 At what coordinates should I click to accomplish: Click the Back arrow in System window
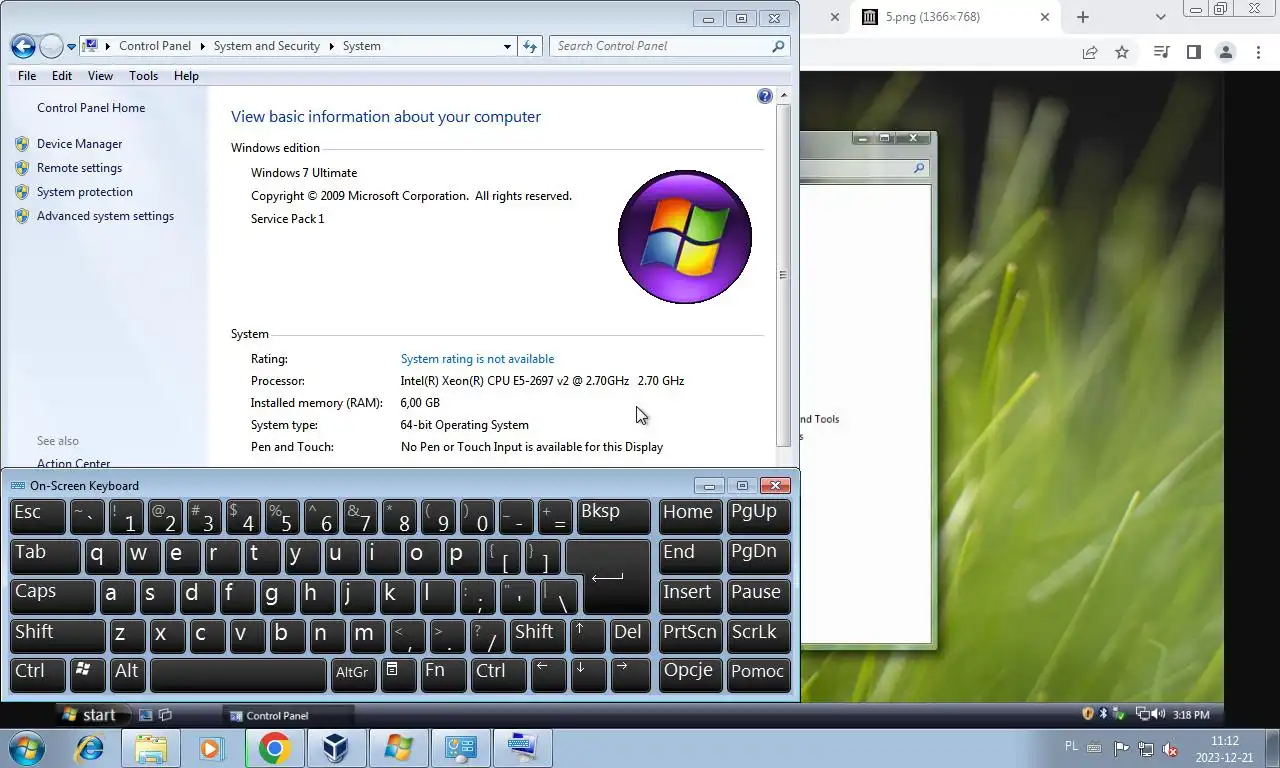click(x=23, y=46)
